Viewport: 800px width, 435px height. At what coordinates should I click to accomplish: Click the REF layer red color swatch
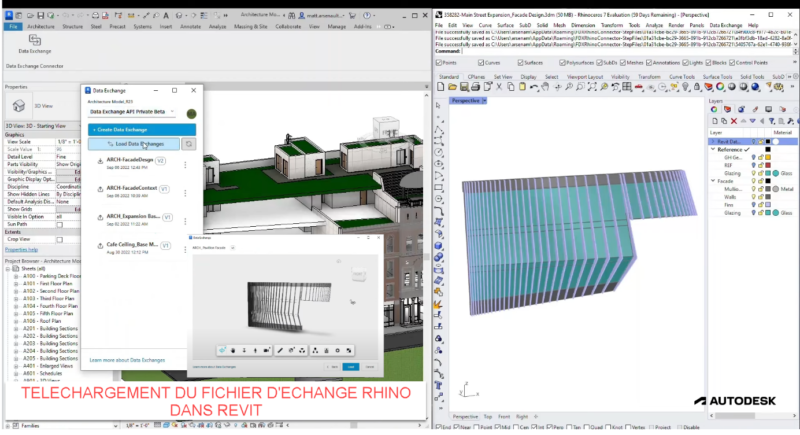[767, 164]
